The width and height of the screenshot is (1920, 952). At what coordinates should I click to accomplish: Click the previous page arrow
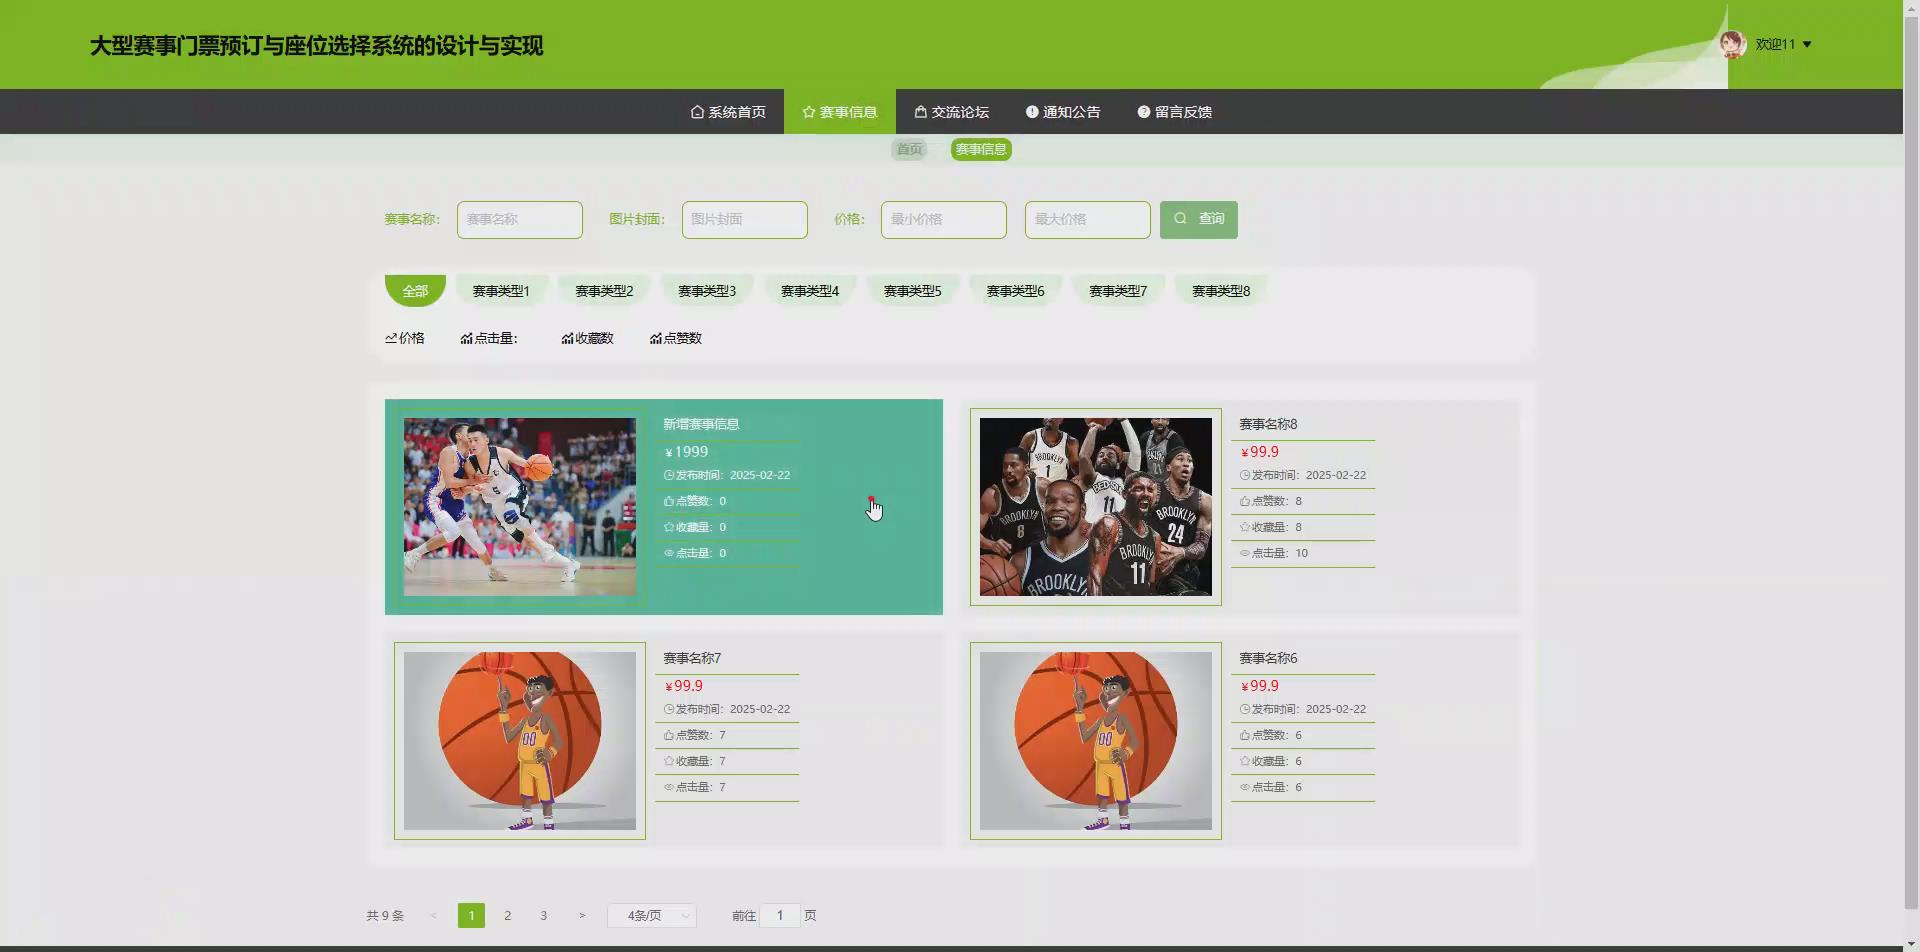coord(433,916)
